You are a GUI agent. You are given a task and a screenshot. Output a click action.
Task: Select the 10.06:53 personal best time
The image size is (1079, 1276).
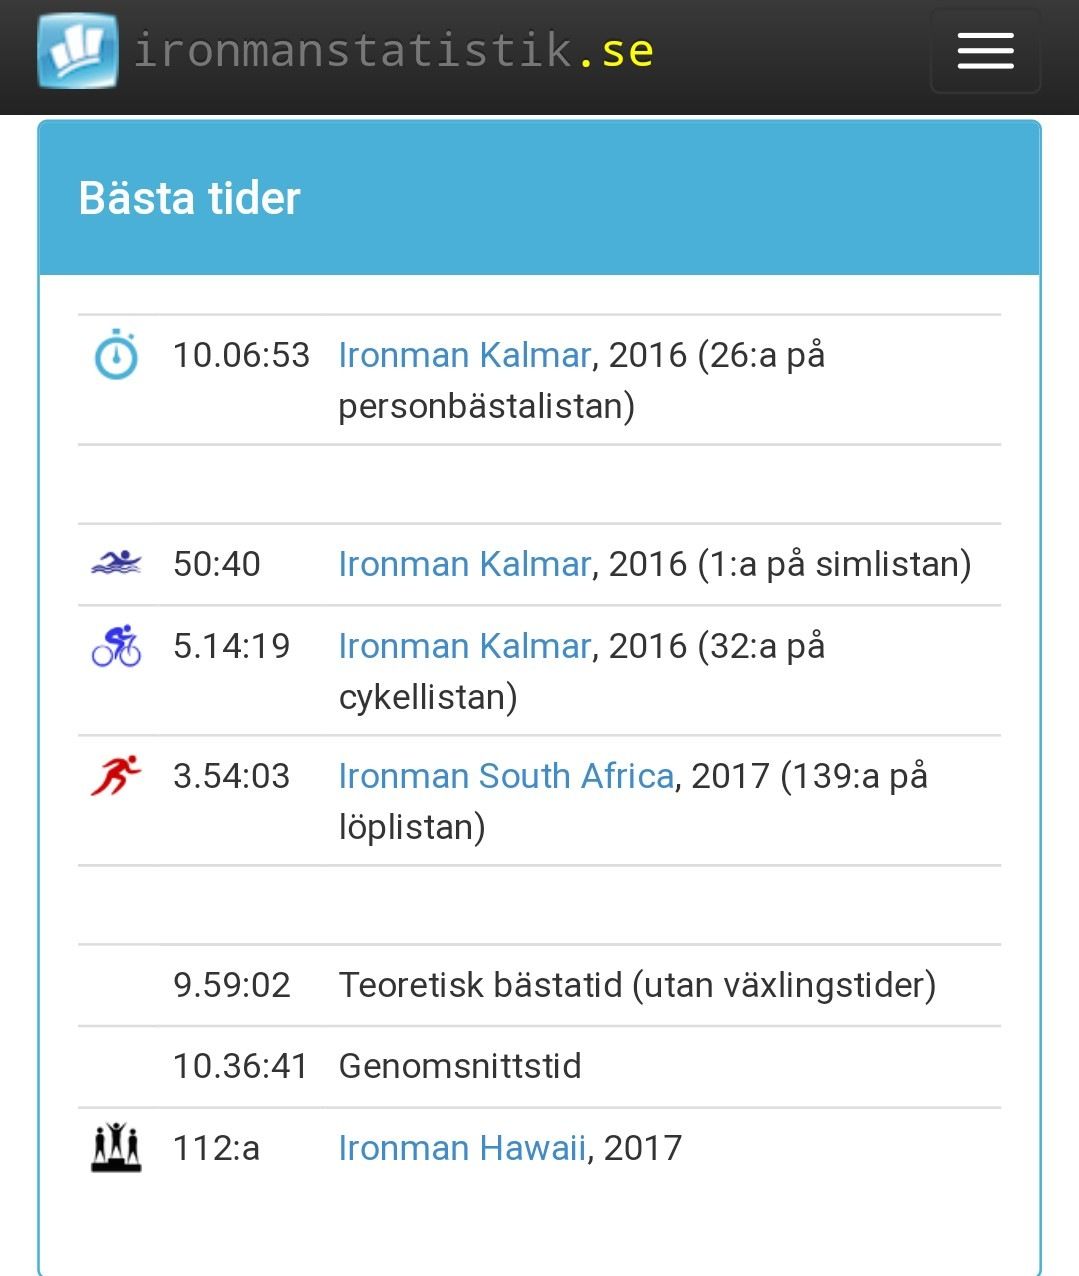(x=241, y=355)
